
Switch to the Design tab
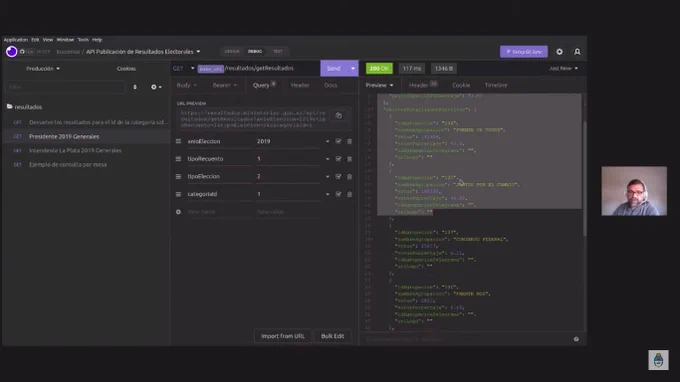pos(232,52)
